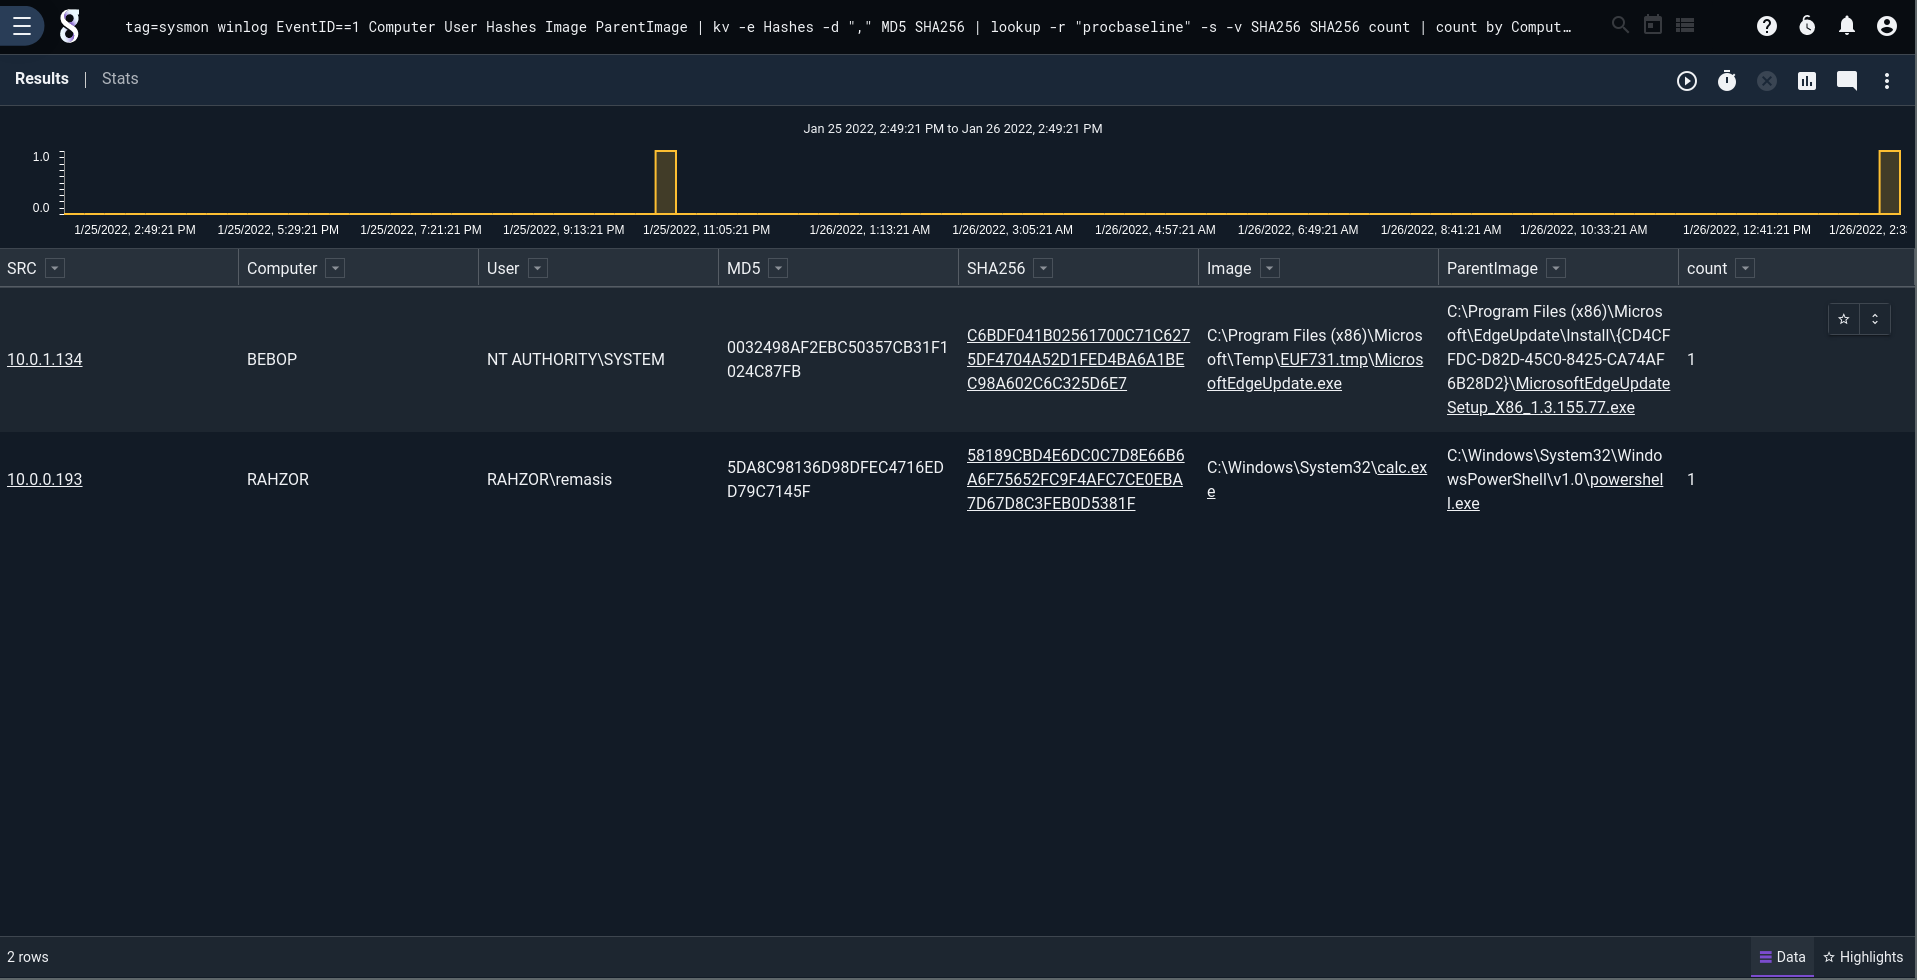The image size is (1917, 980).
Task: Click MicrosoftEdgeUpdate.exe image link
Action: pos(1315,371)
